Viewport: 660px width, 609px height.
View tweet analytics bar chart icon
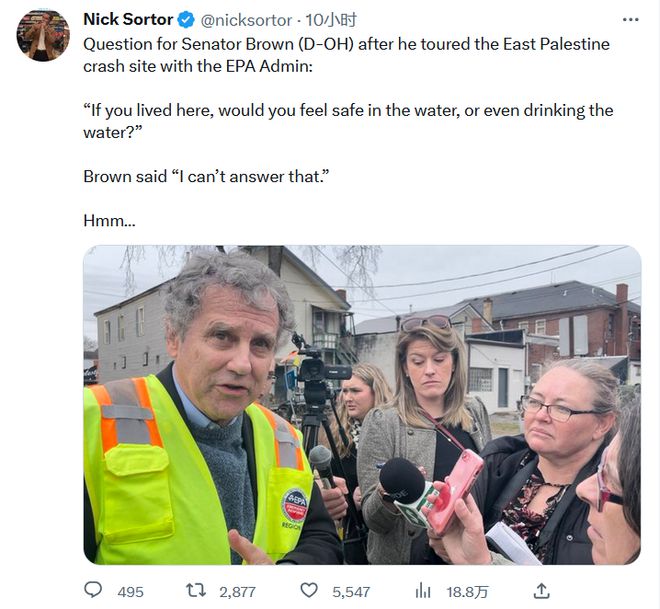(423, 591)
